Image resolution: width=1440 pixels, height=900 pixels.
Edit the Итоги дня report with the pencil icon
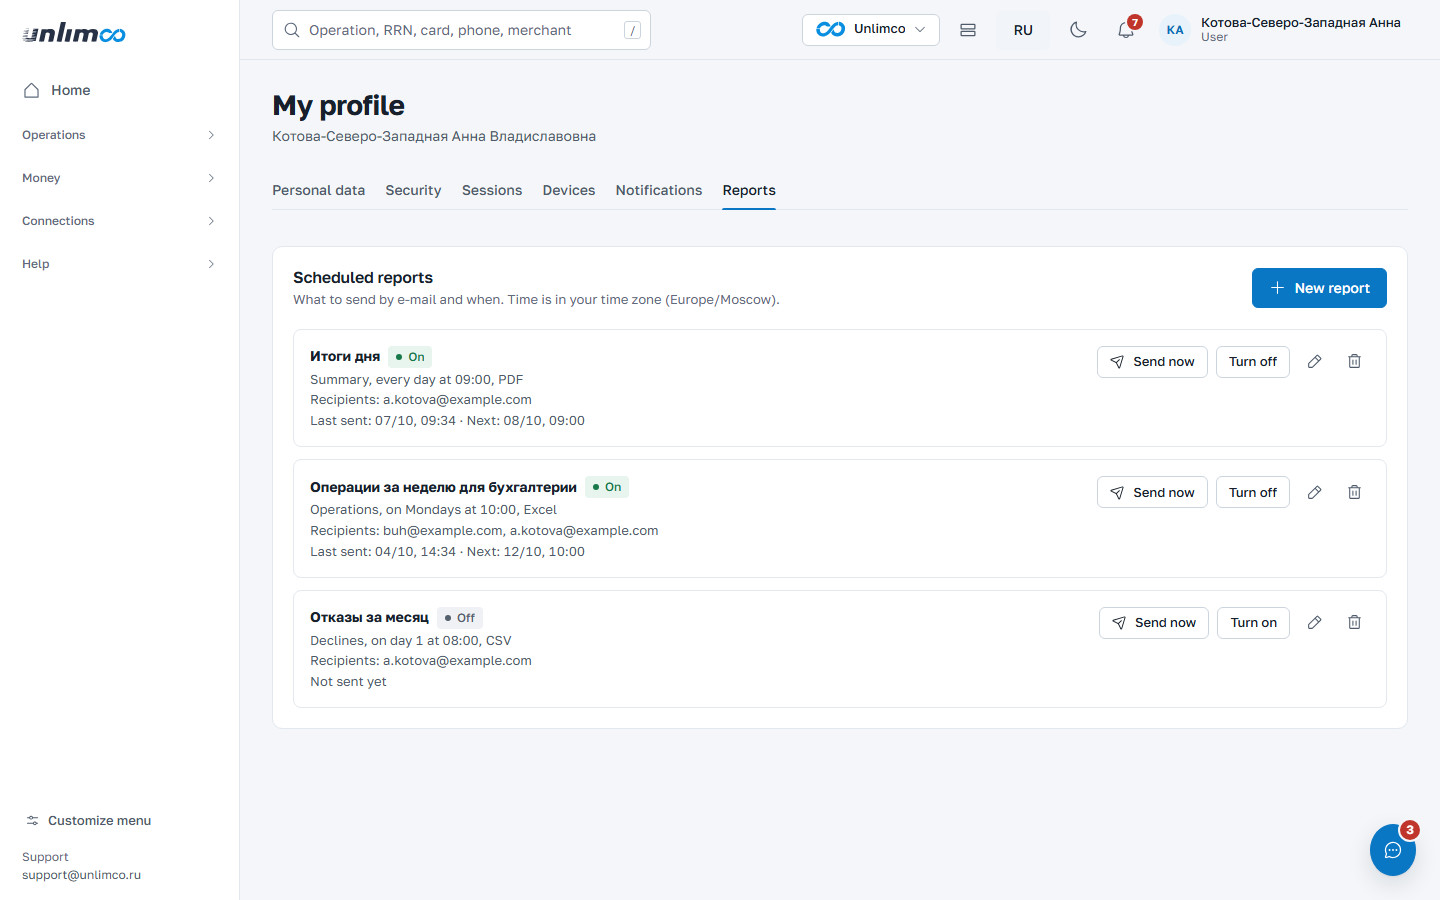(x=1315, y=362)
